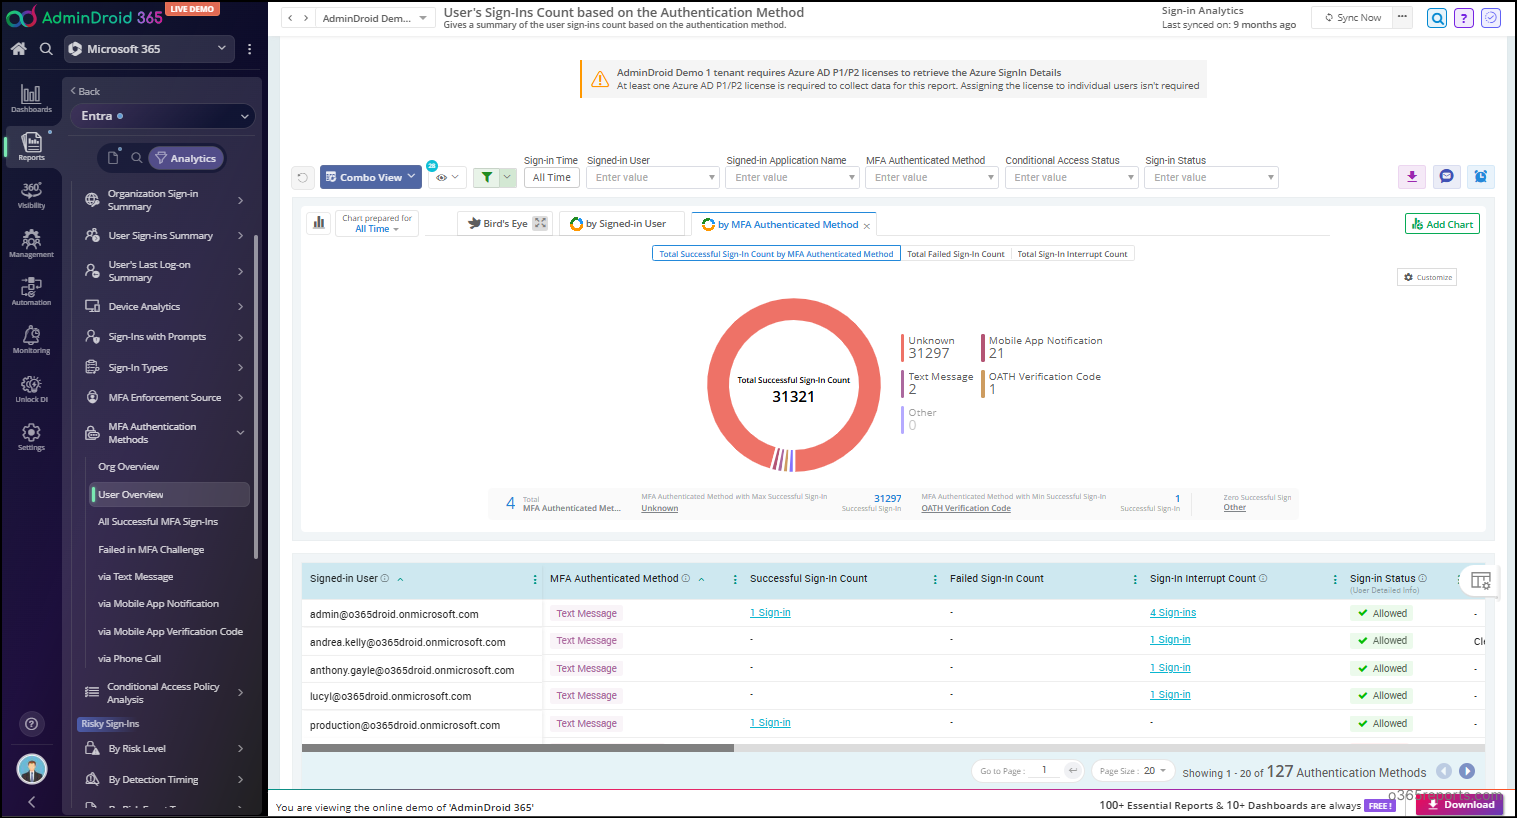This screenshot has height=818, width=1517.
Task: Click the Go to Page number field
Action: pyautogui.click(x=1045, y=771)
